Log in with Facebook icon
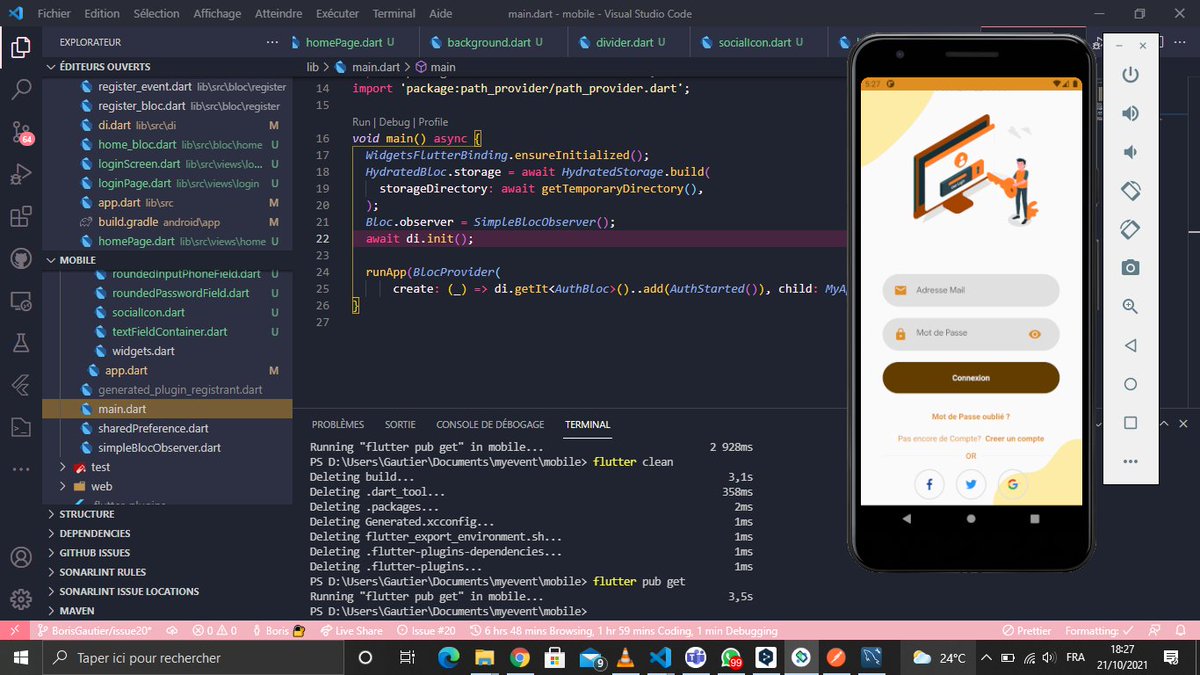Screen dimensions: 1200x675 point(929,484)
